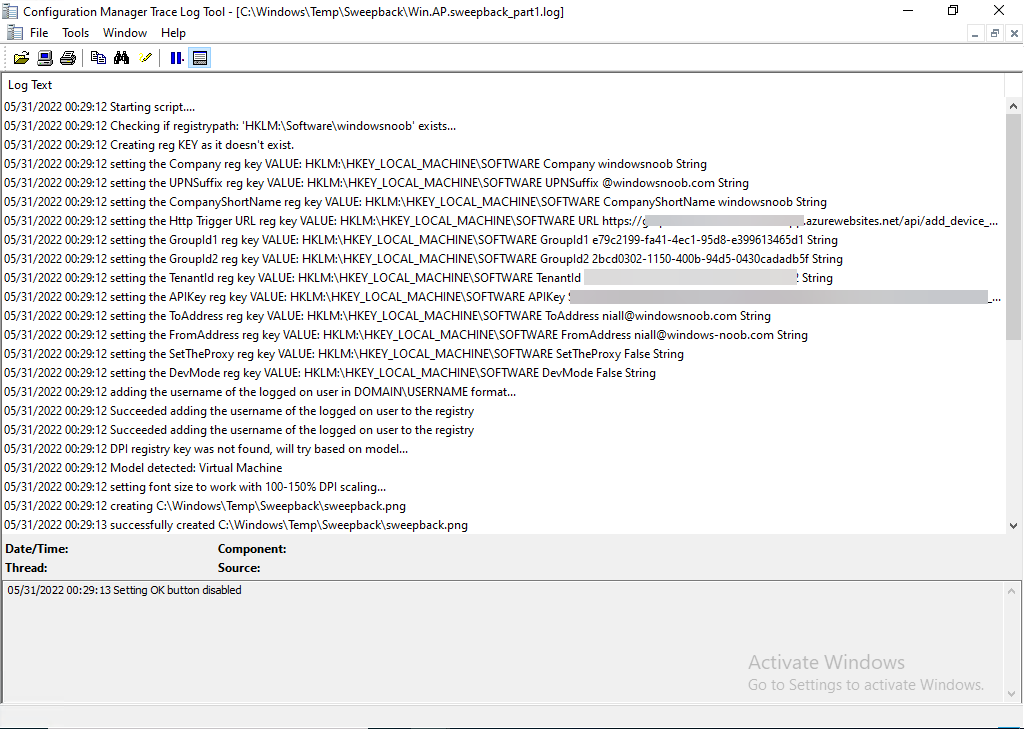Open the File menu
This screenshot has width=1024, height=729.
tap(39, 33)
